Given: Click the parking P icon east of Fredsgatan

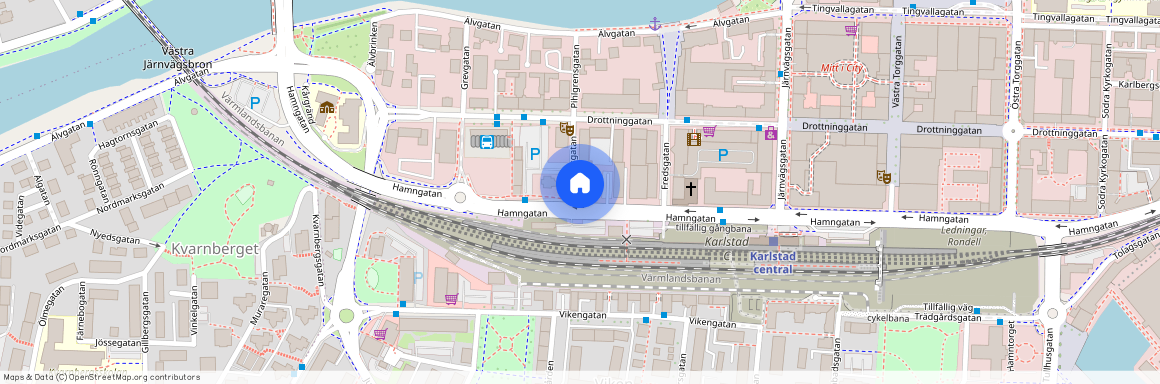Looking at the screenshot, I should click(x=724, y=155).
